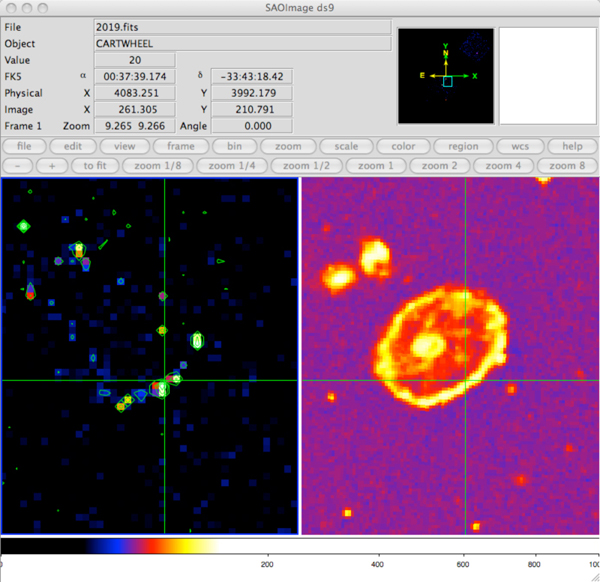Viewport: 600px width, 582px height.
Task: Click the colorbar's red section
Action: [153, 546]
